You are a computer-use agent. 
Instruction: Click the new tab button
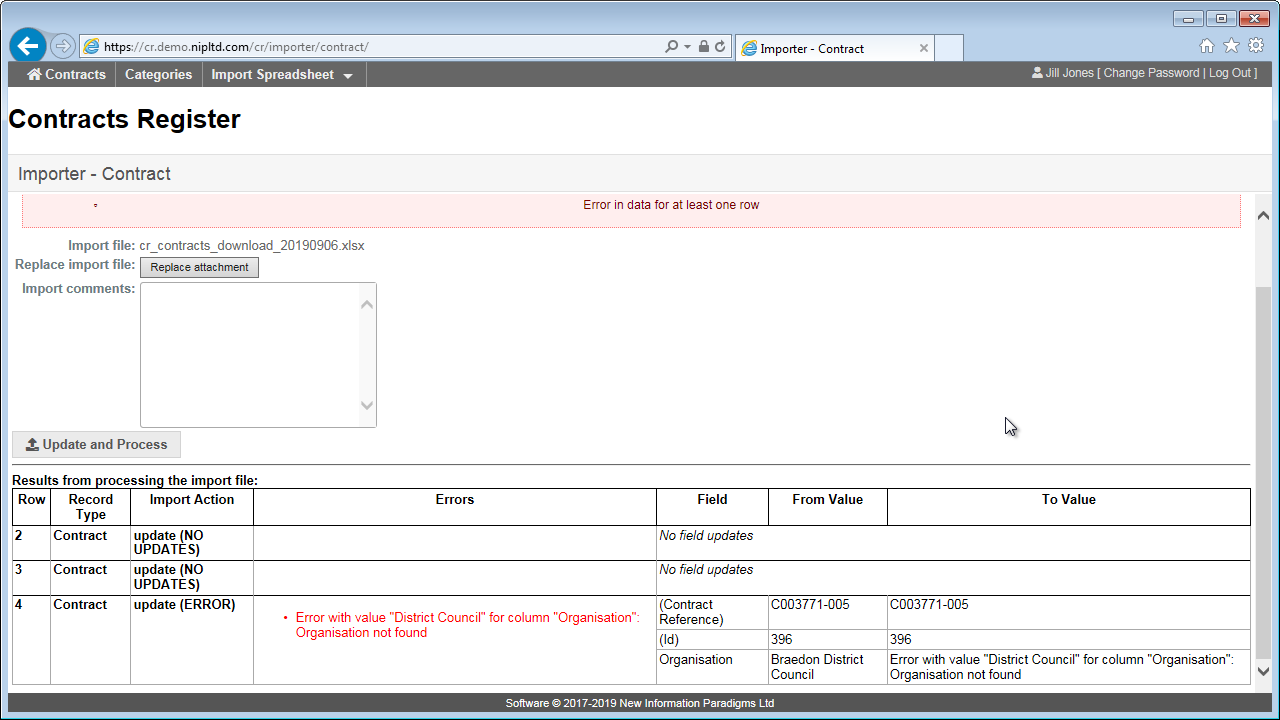point(948,48)
